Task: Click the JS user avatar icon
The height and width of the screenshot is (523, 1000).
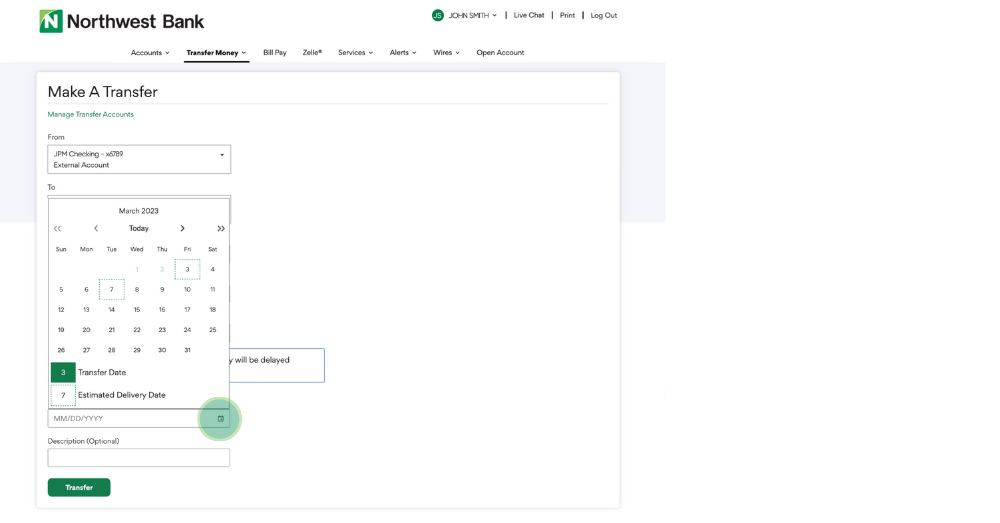Action: pos(437,15)
